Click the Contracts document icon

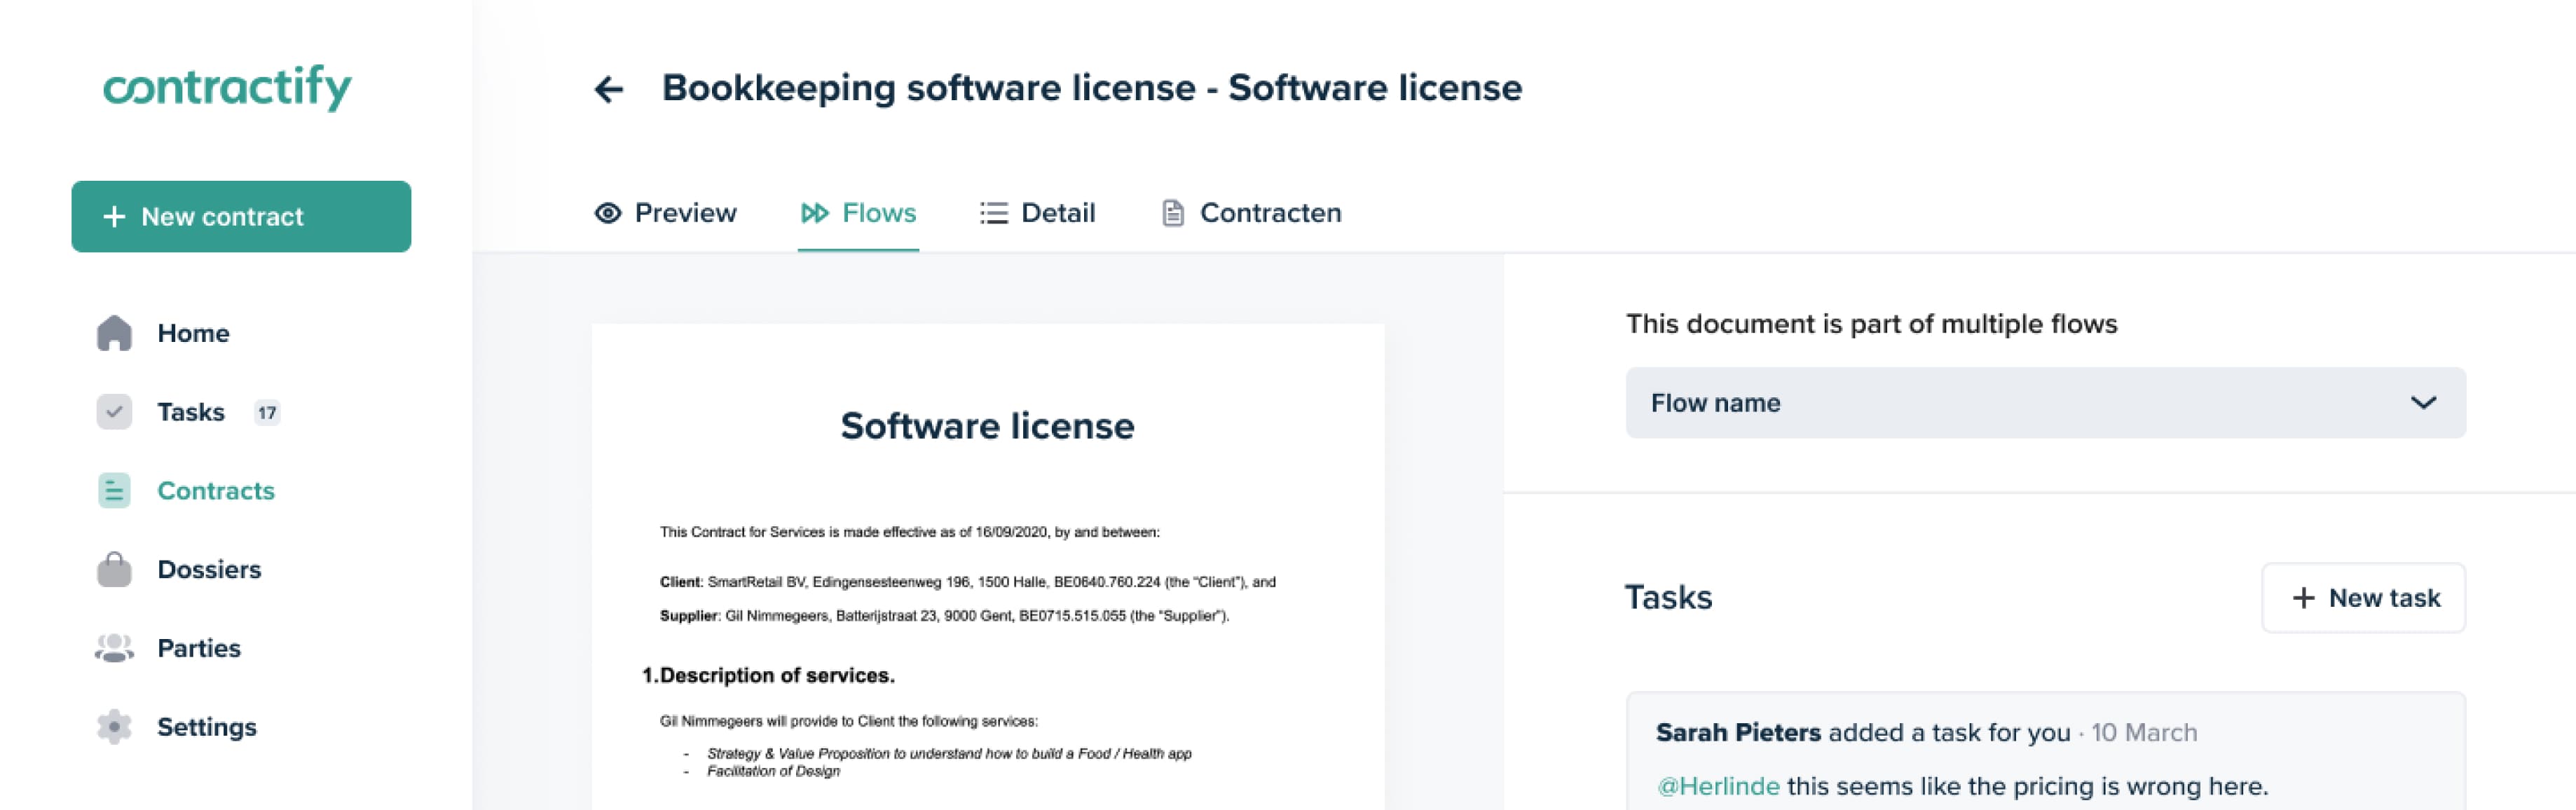[x=114, y=491]
